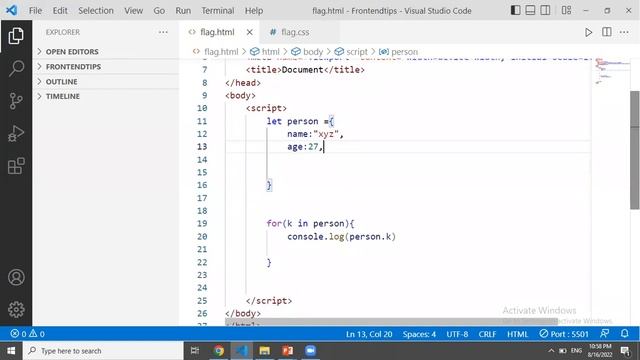Image resolution: width=640 pixels, height=360 pixels.
Task: Click the editor vertical scrollbar
Action: (x=635, y=150)
